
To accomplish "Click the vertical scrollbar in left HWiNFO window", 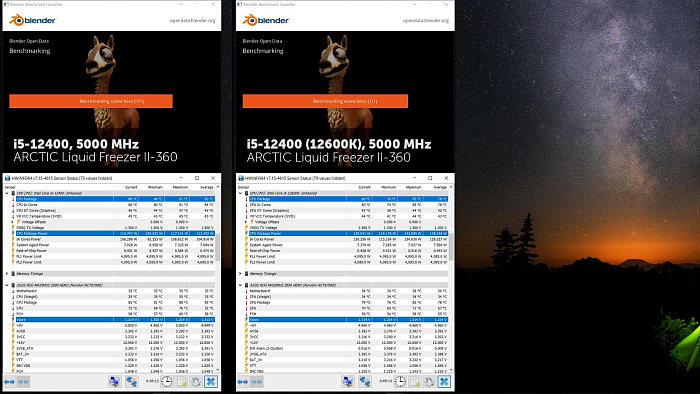I will pyautogui.click(x=218, y=279).
